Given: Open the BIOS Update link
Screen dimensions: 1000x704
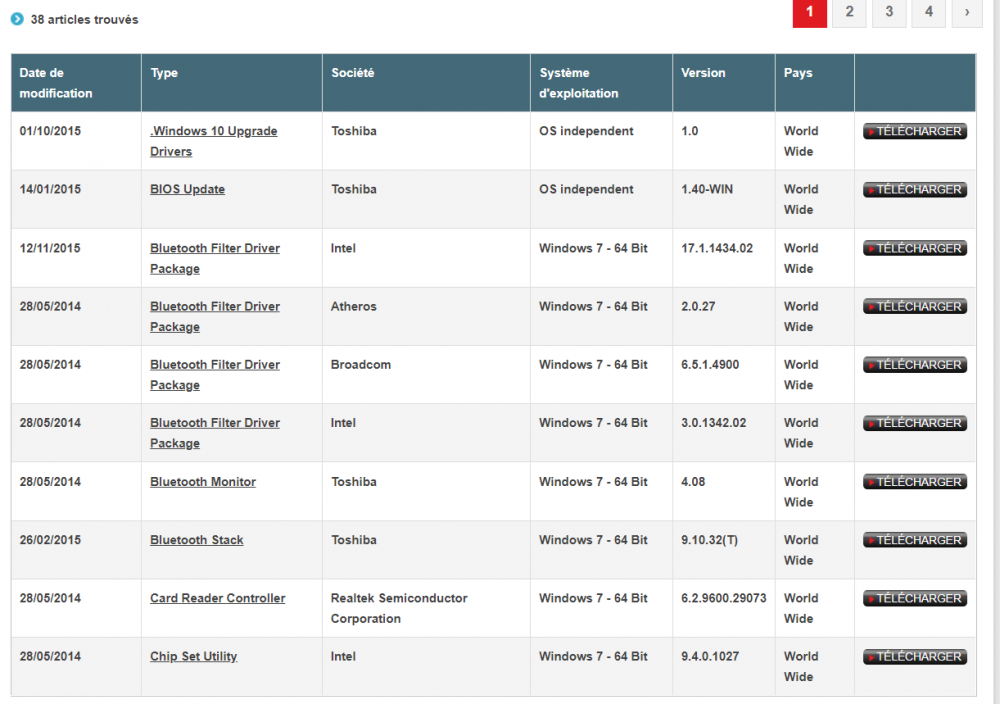Looking at the screenshot, I should click(188, 189).
